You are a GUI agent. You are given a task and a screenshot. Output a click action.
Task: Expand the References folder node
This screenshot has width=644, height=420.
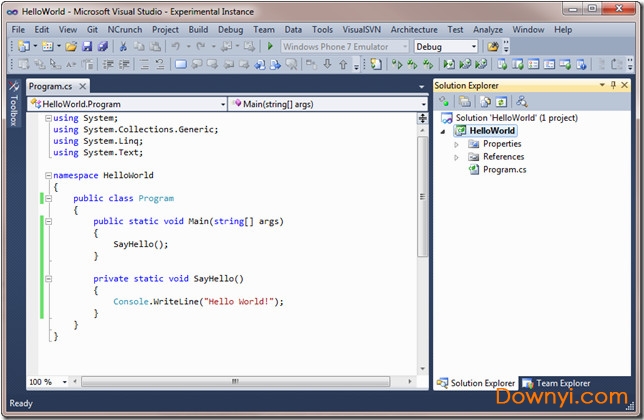pyautogui.click(x=457, y=157)
